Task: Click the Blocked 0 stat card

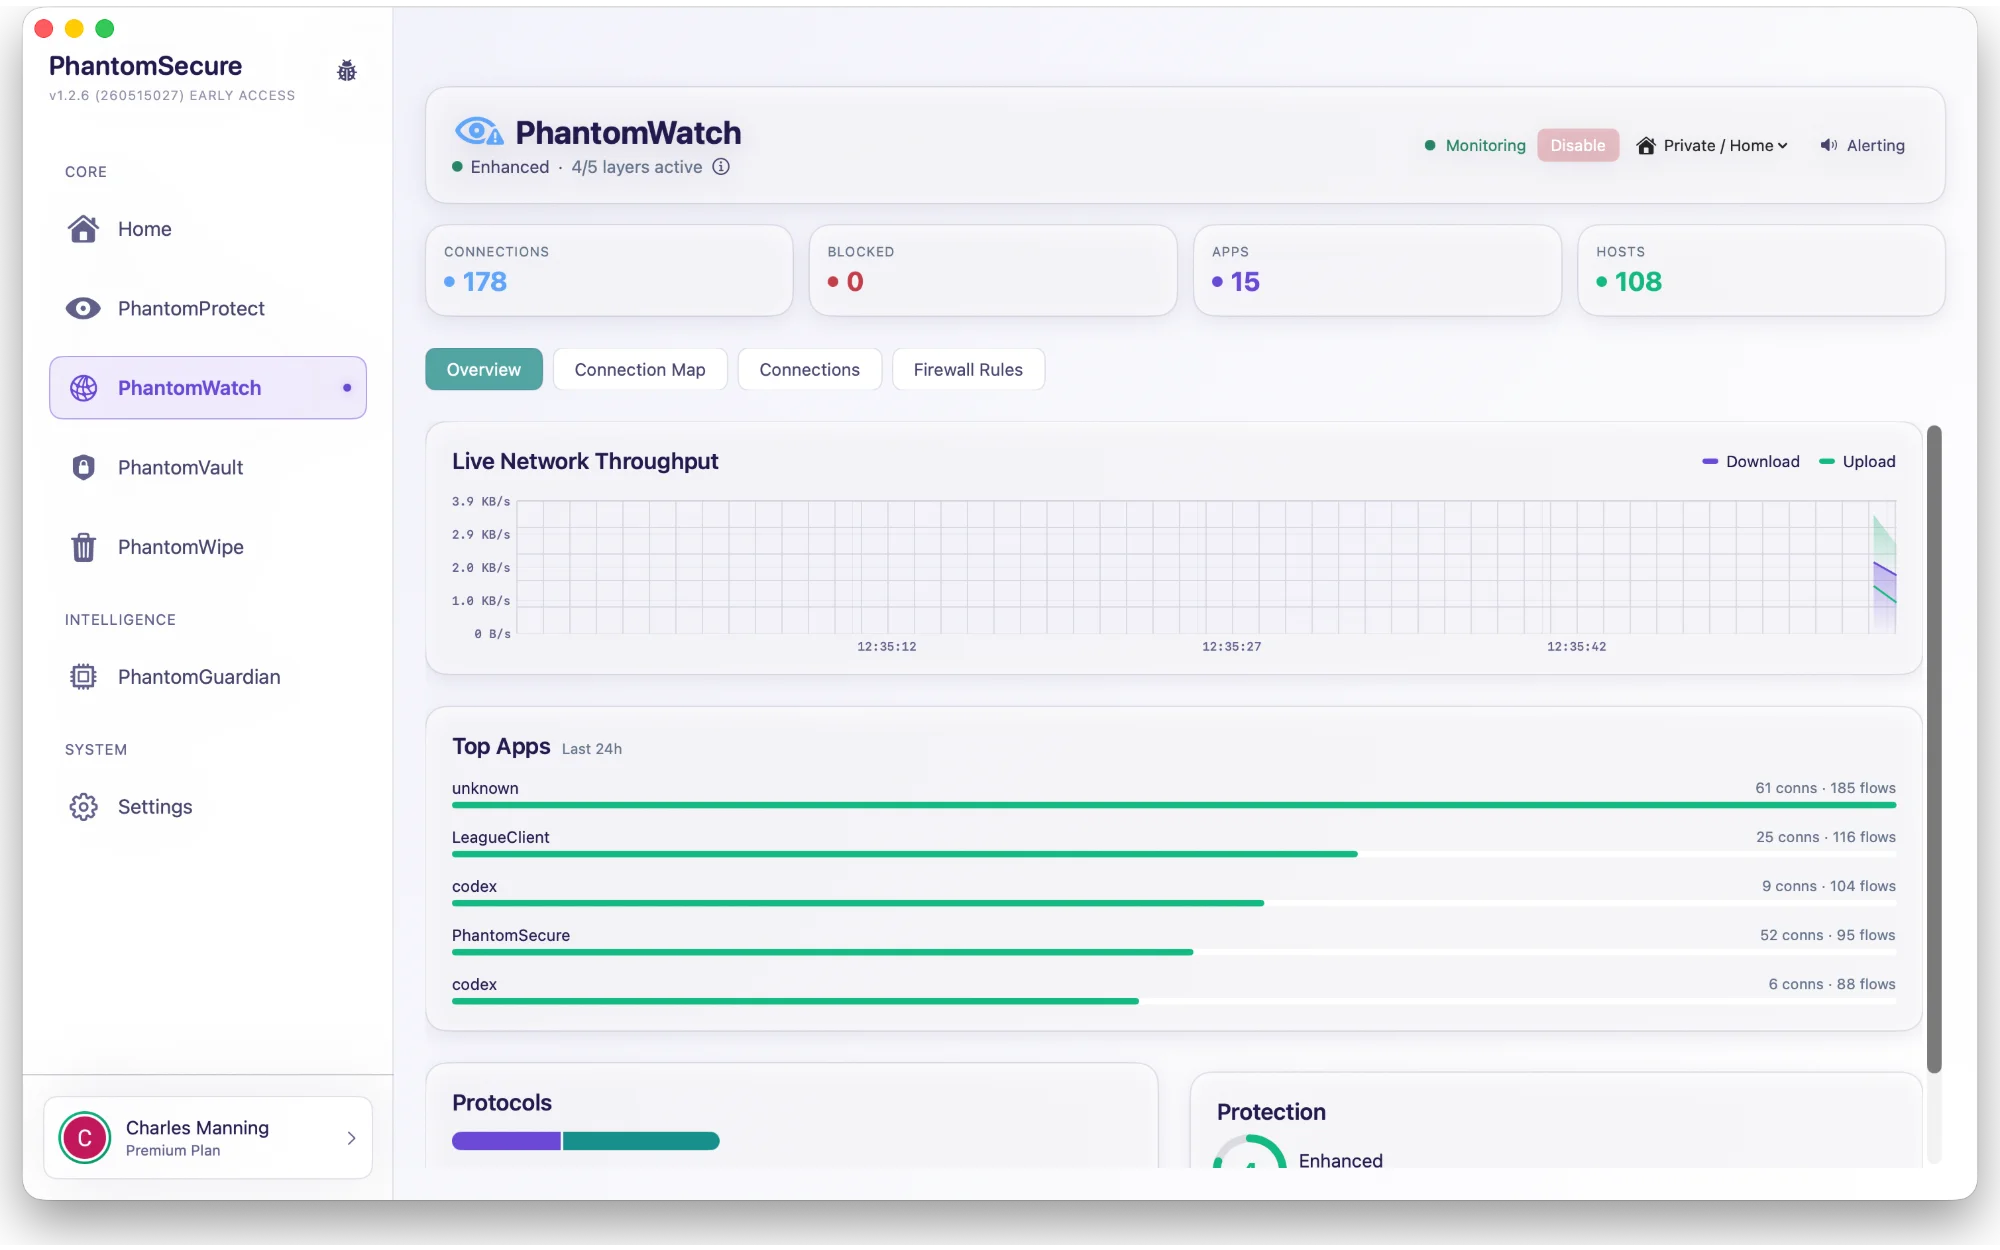Action: (x=993, y=270)
